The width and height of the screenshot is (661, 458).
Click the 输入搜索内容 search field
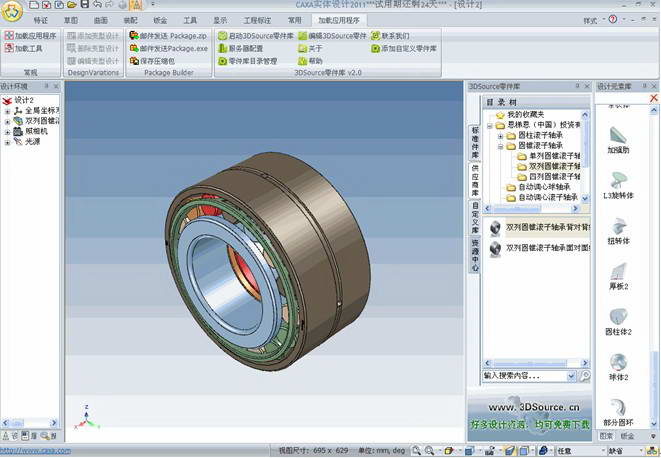(x=525, y=375)
